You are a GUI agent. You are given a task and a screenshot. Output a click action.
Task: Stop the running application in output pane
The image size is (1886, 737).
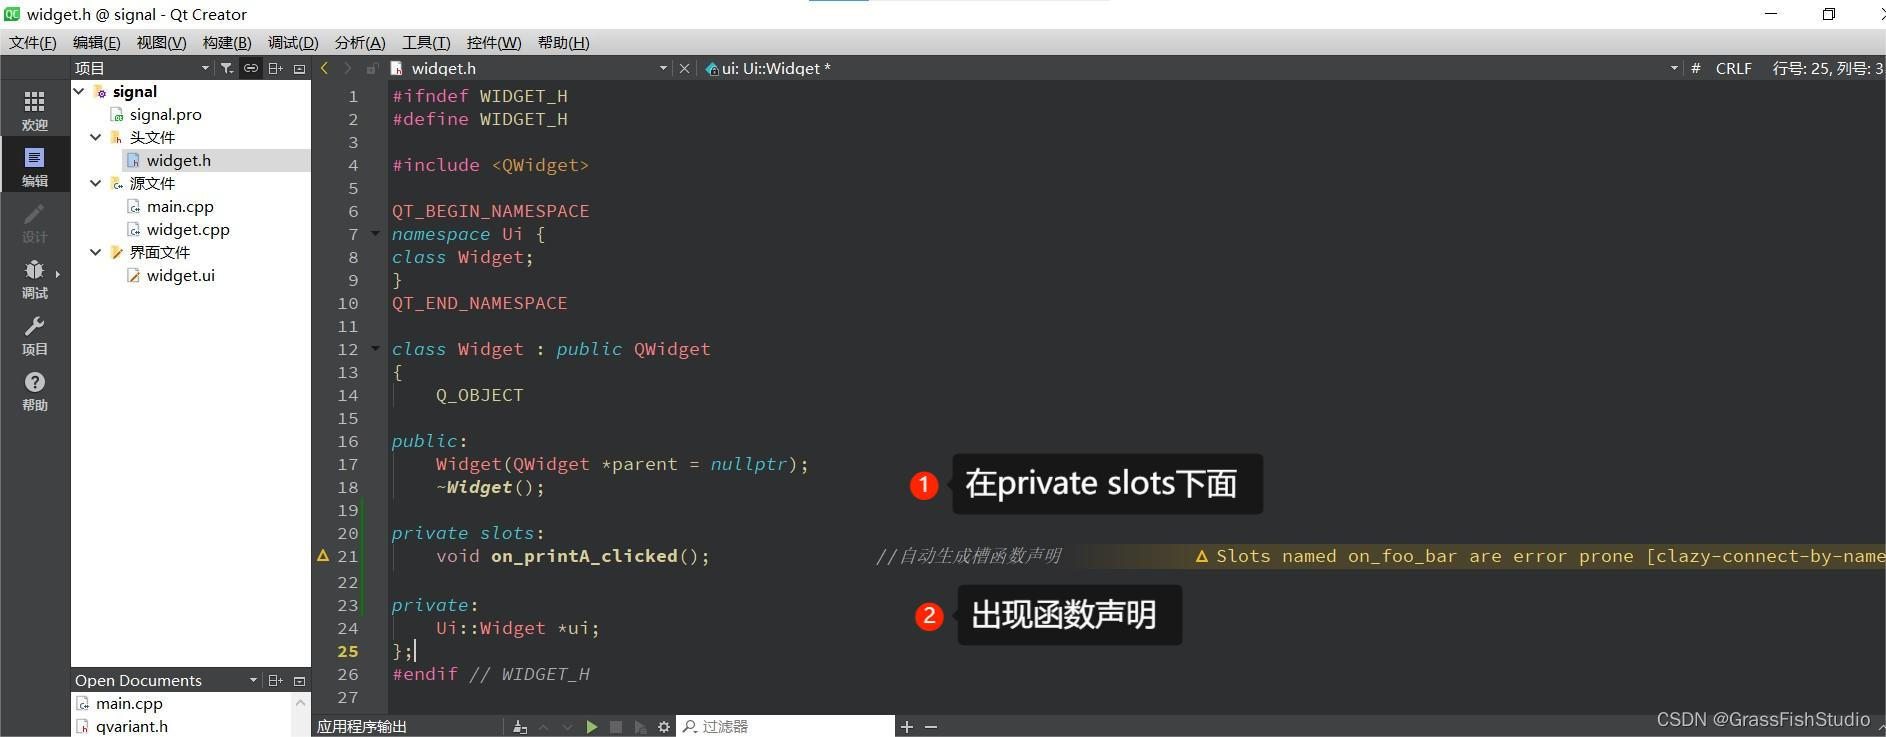[x=616, y=727]
